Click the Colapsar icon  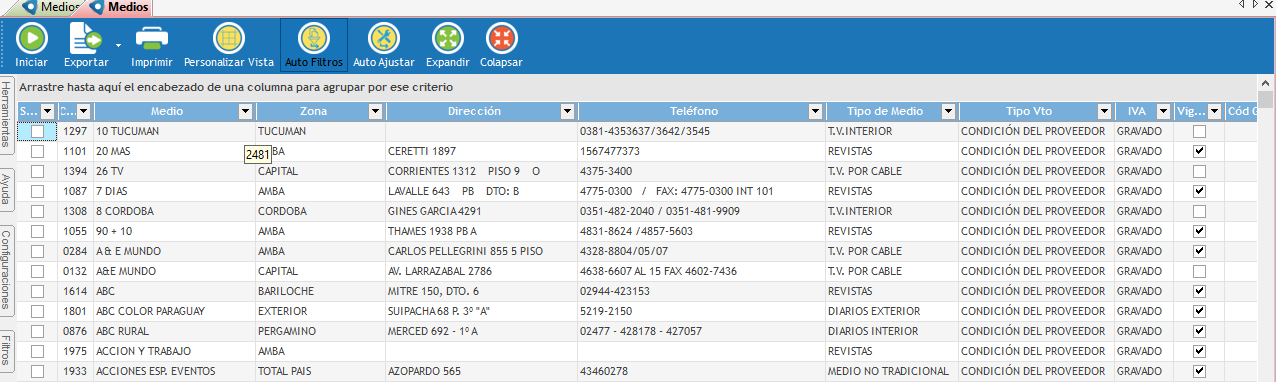click(x=501, y=38)
